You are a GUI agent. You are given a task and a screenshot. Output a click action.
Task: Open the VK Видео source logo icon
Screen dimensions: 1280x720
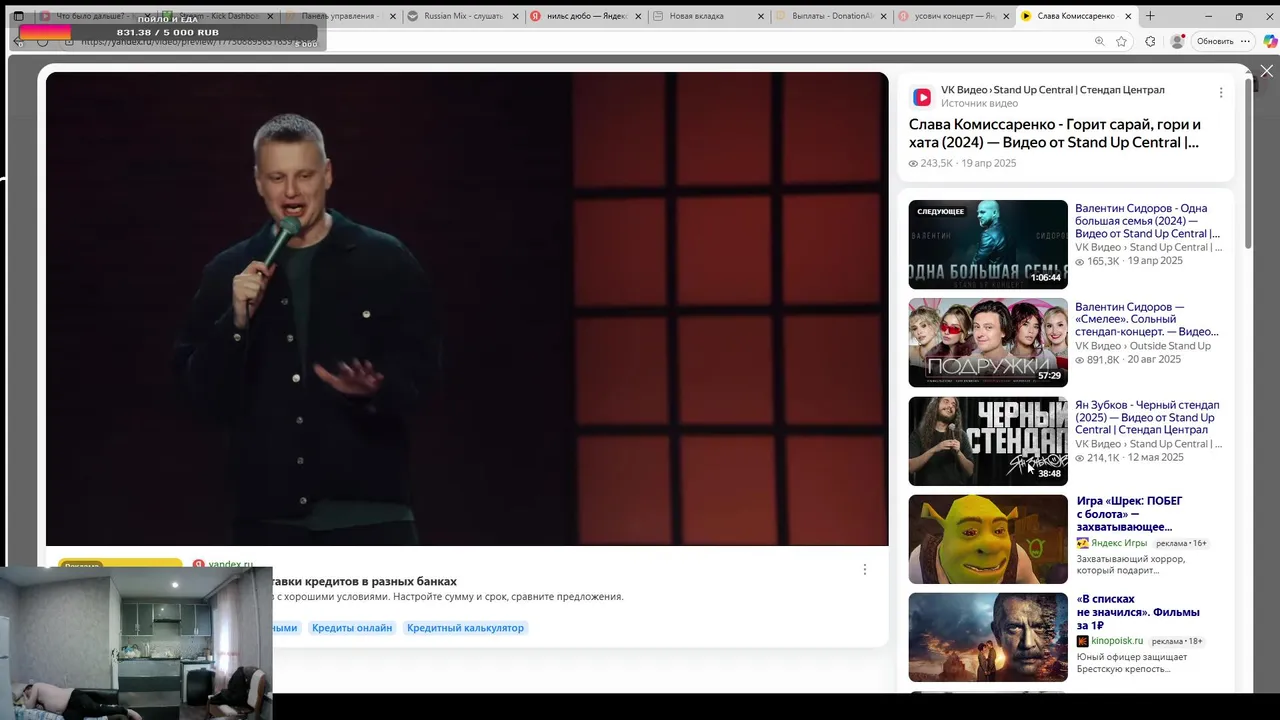tap(922, 97)
